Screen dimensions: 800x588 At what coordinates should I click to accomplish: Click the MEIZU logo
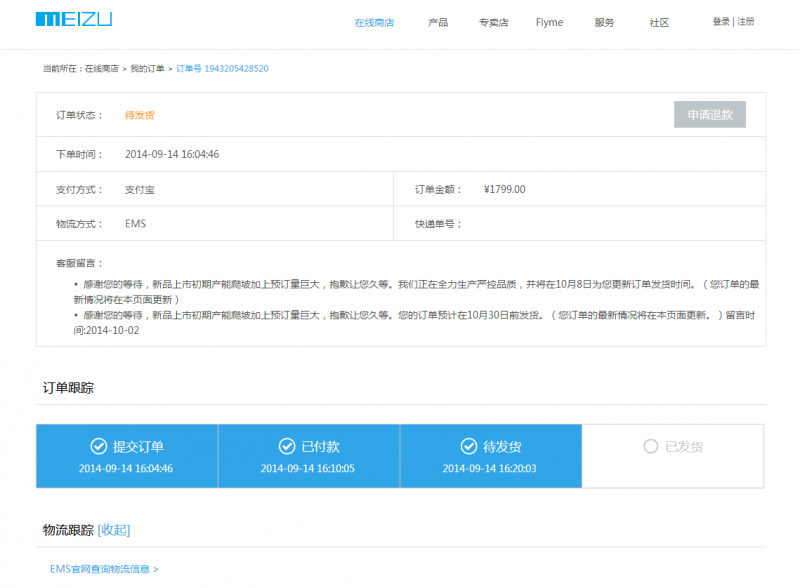pyautogui.click(x=74, y=19)
